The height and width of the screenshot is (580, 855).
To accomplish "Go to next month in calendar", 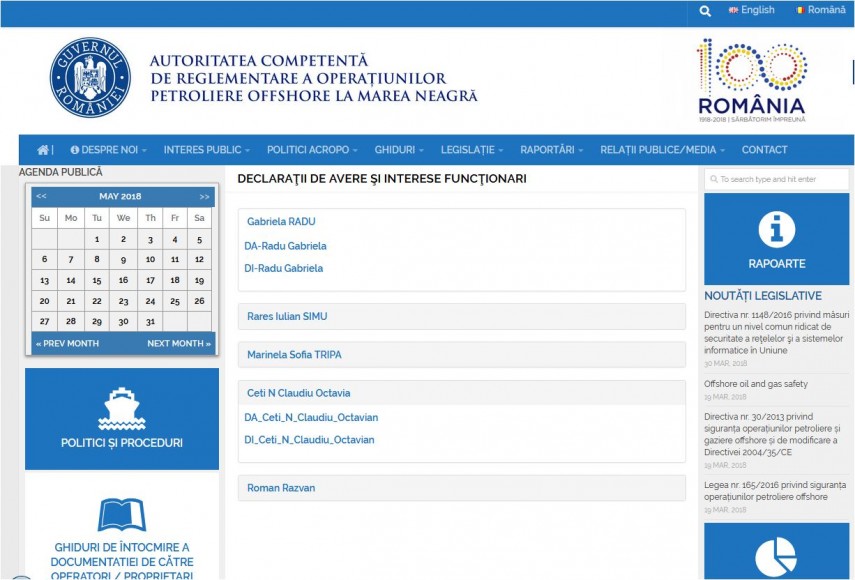I will (x=179, y=343).
